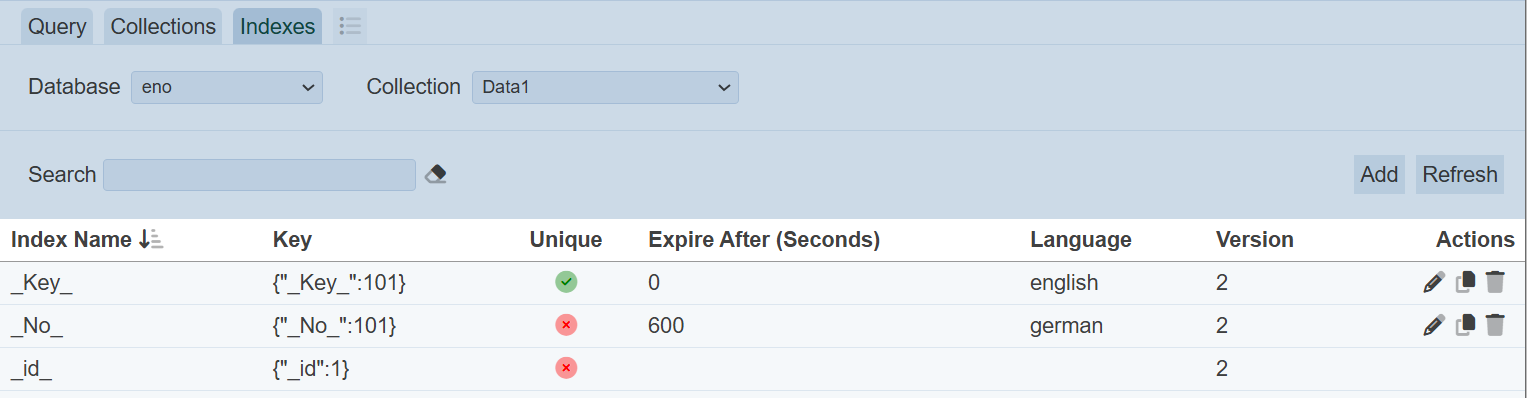Click the Add button
Screen dimensions: 1527x398
coord(1379,174)
